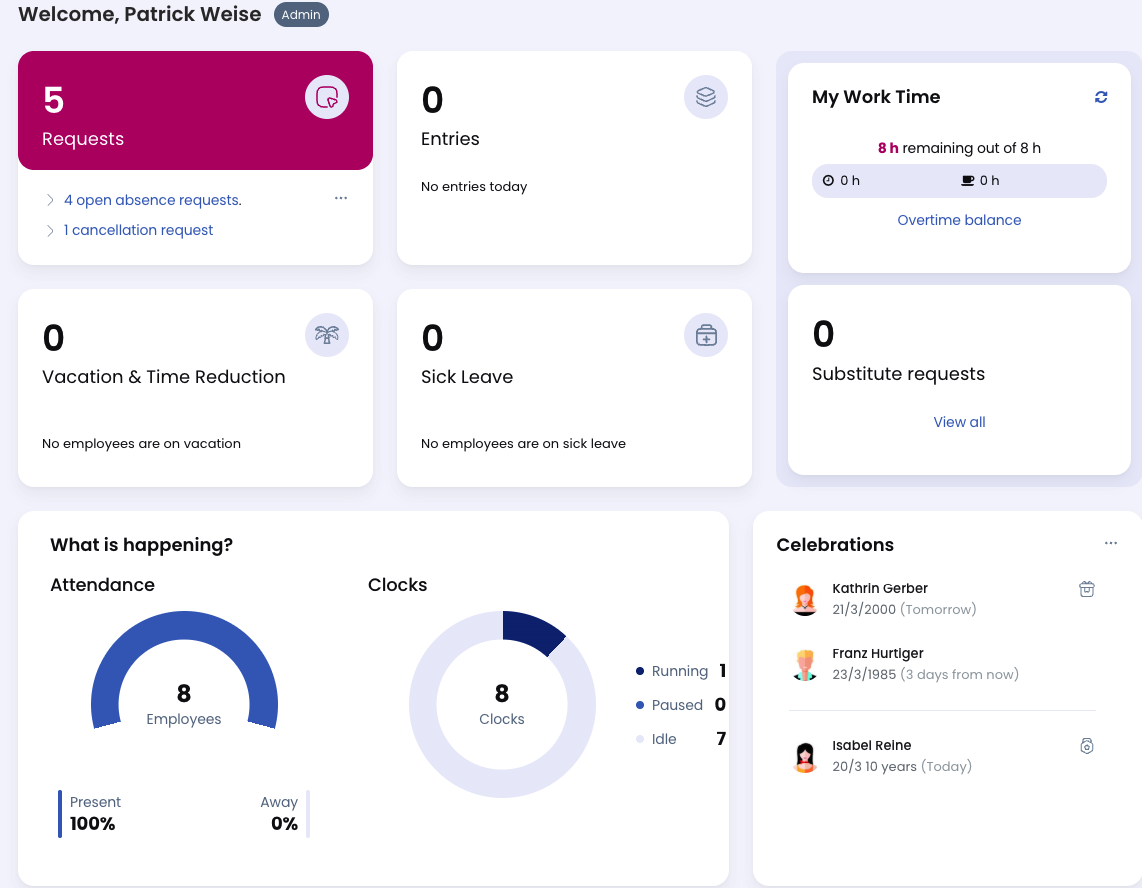Click Kathrin Gerber's avatar
The width and height of the screenshot is (1142, 888).
tap(805, 599)
